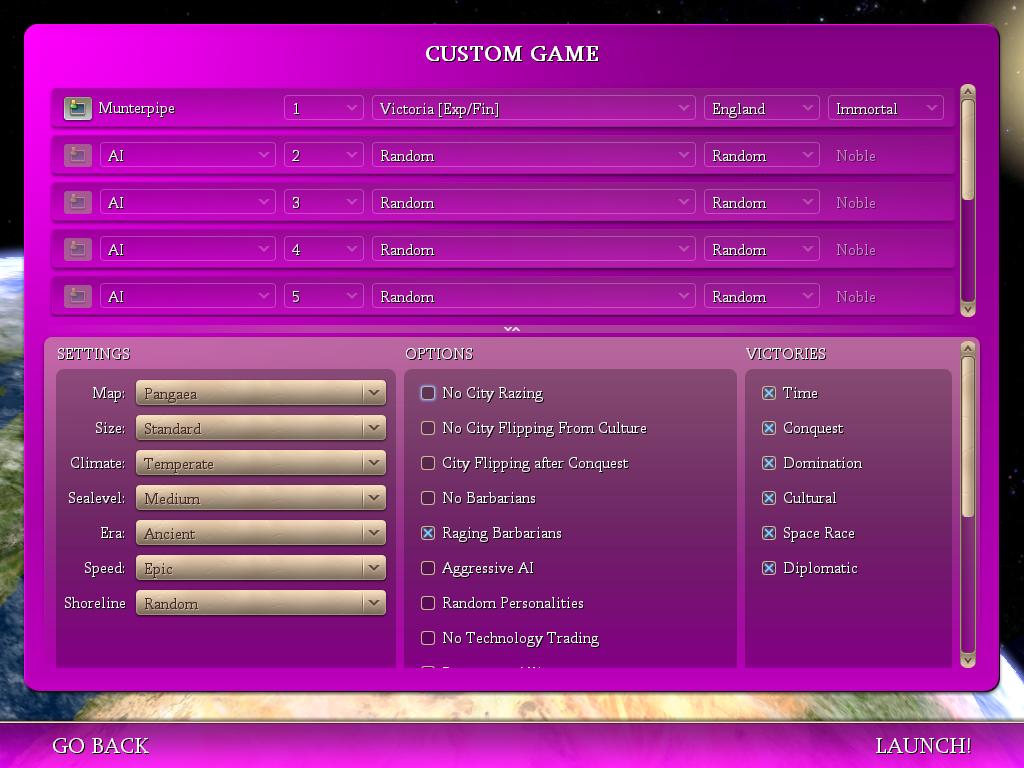Open the Random civilization dropdown in row 2

click(x=761, y=155)
